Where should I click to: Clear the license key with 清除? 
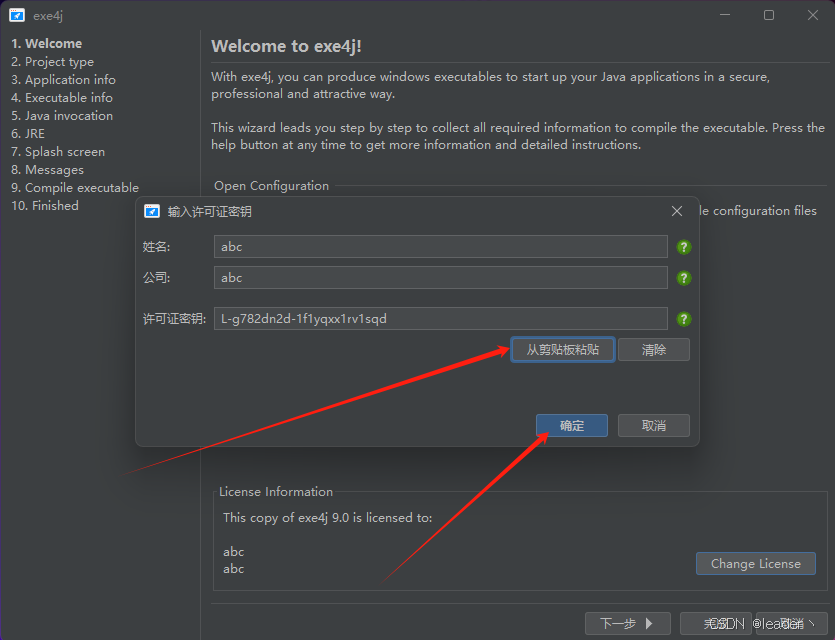coord(654,350)
